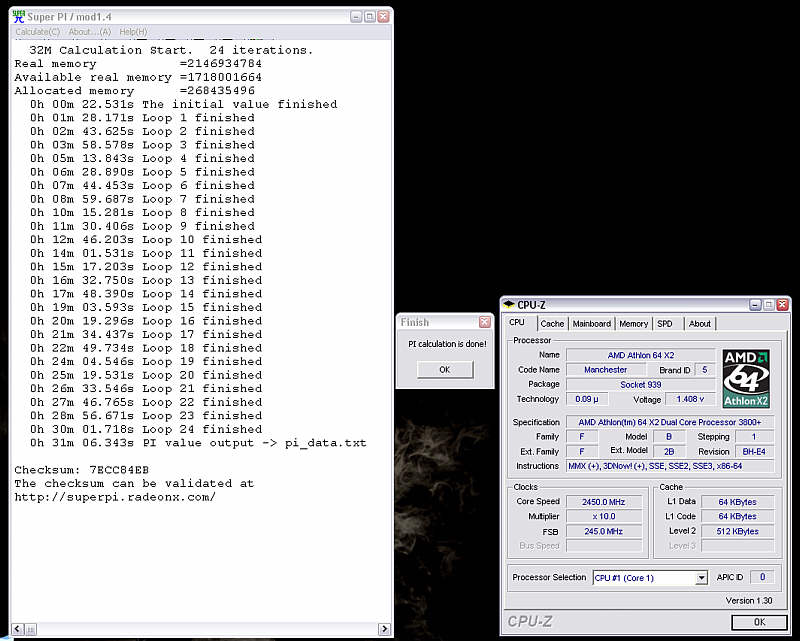The image size is (800, 641).
Task: Click 'PI value output -> pi_data.txt' line
Action: click(x=198, y=442)
